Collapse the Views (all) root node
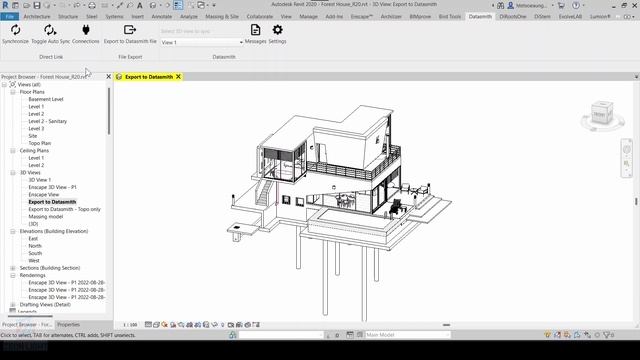This screenshot has height=360, width=640. pyautogui.click(x=4, y=84)
